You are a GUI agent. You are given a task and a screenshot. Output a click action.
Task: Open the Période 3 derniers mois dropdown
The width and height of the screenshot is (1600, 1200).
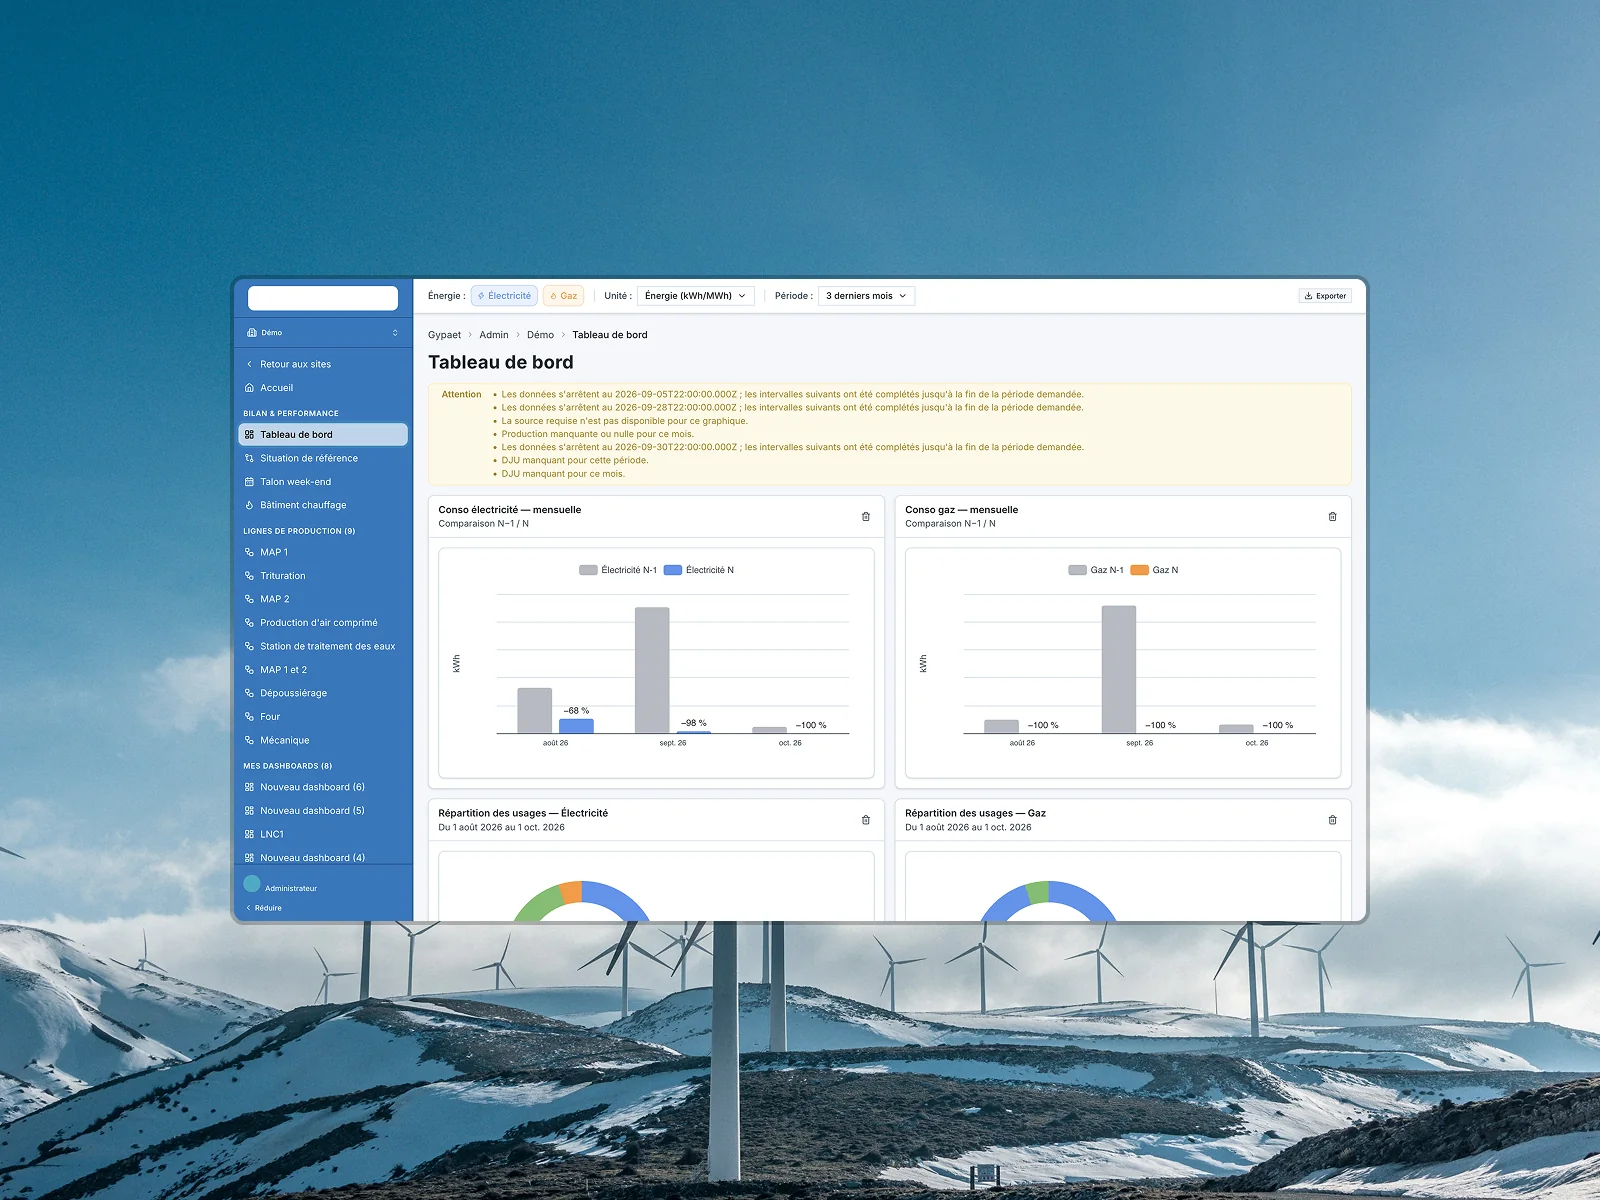[x=866, y=296]
